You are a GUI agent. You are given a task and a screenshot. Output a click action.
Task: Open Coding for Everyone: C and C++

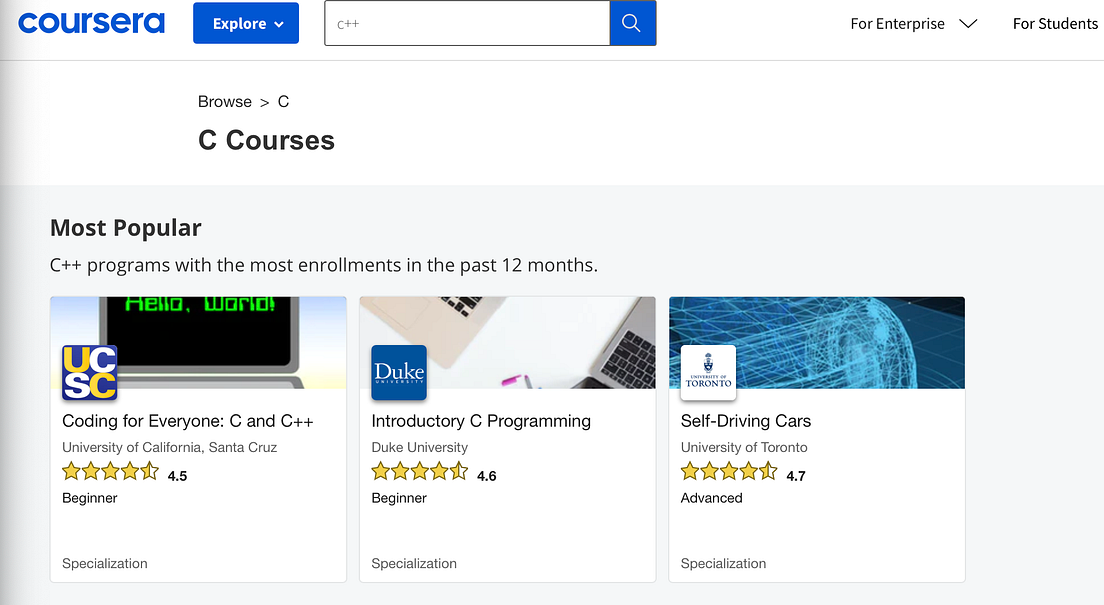[187, 421]
